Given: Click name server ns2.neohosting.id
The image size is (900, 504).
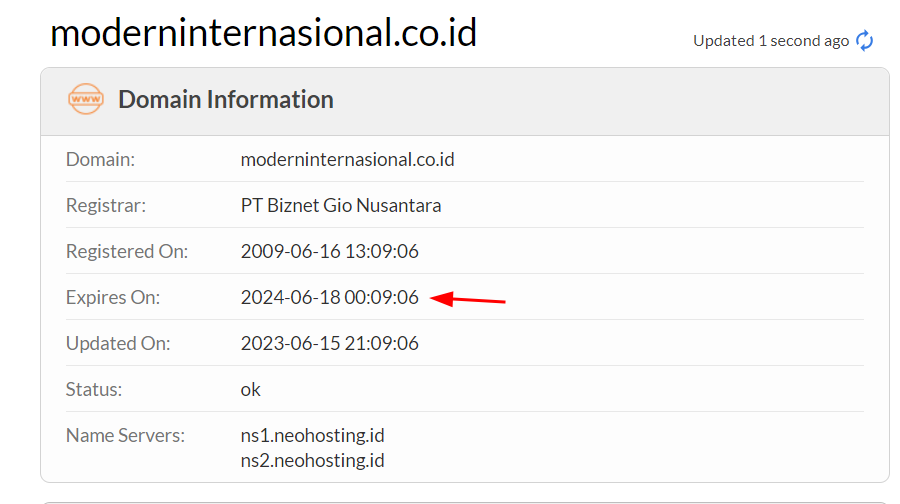Looking at the screenshot, I should coord(312,460).
